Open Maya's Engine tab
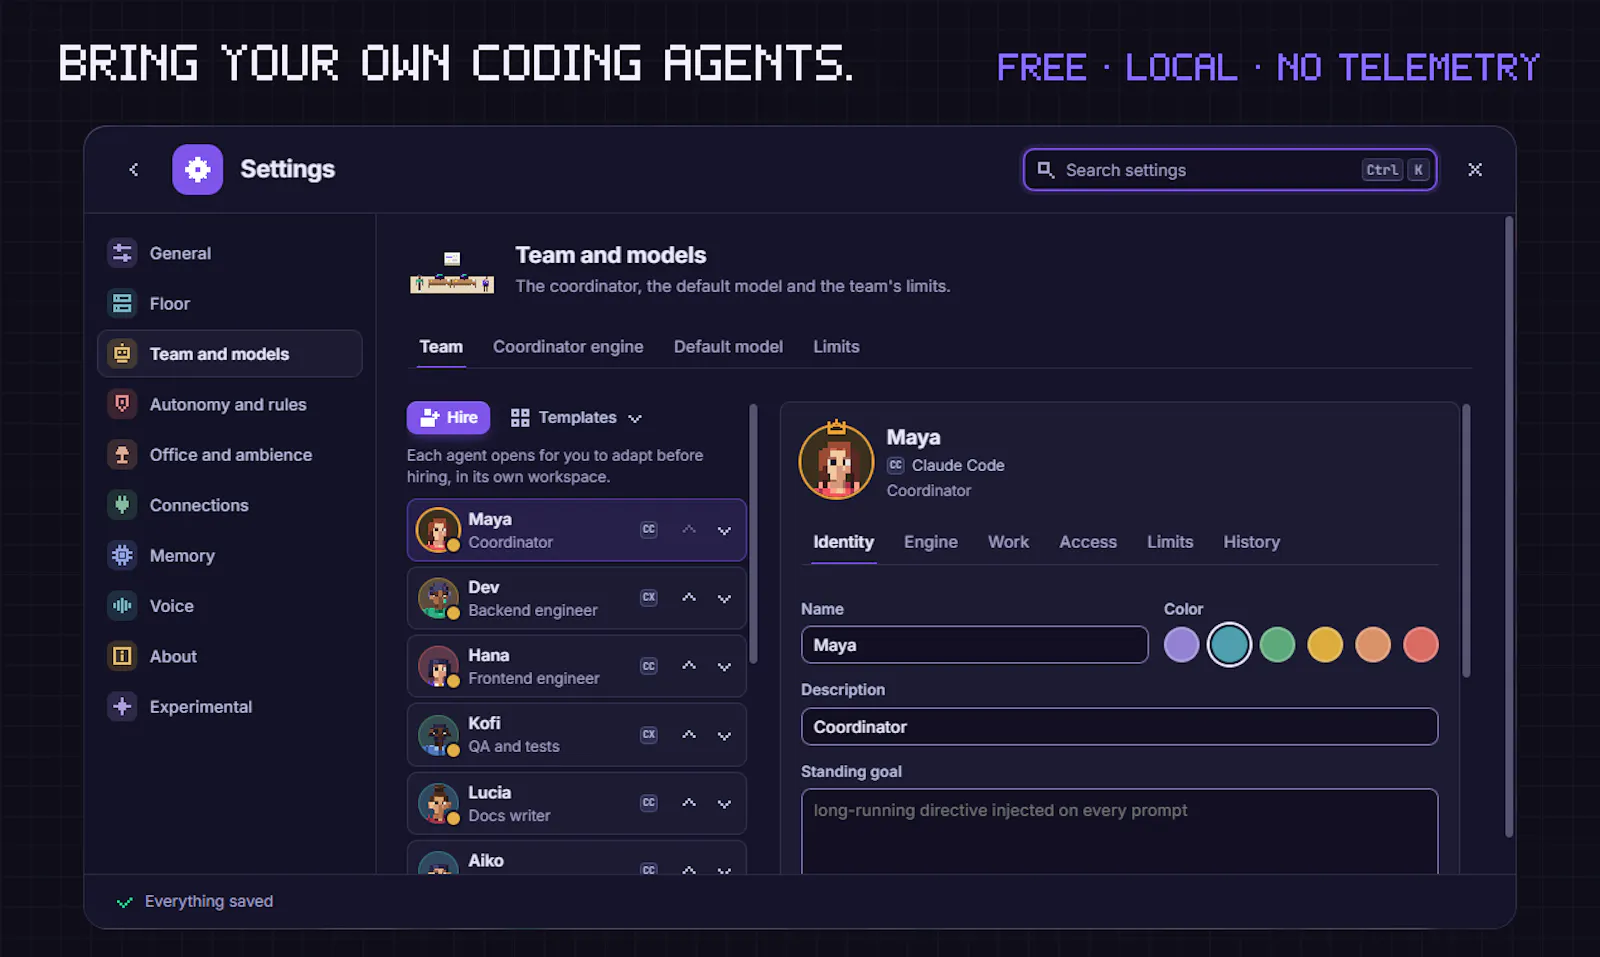 [x=931, y=542]
